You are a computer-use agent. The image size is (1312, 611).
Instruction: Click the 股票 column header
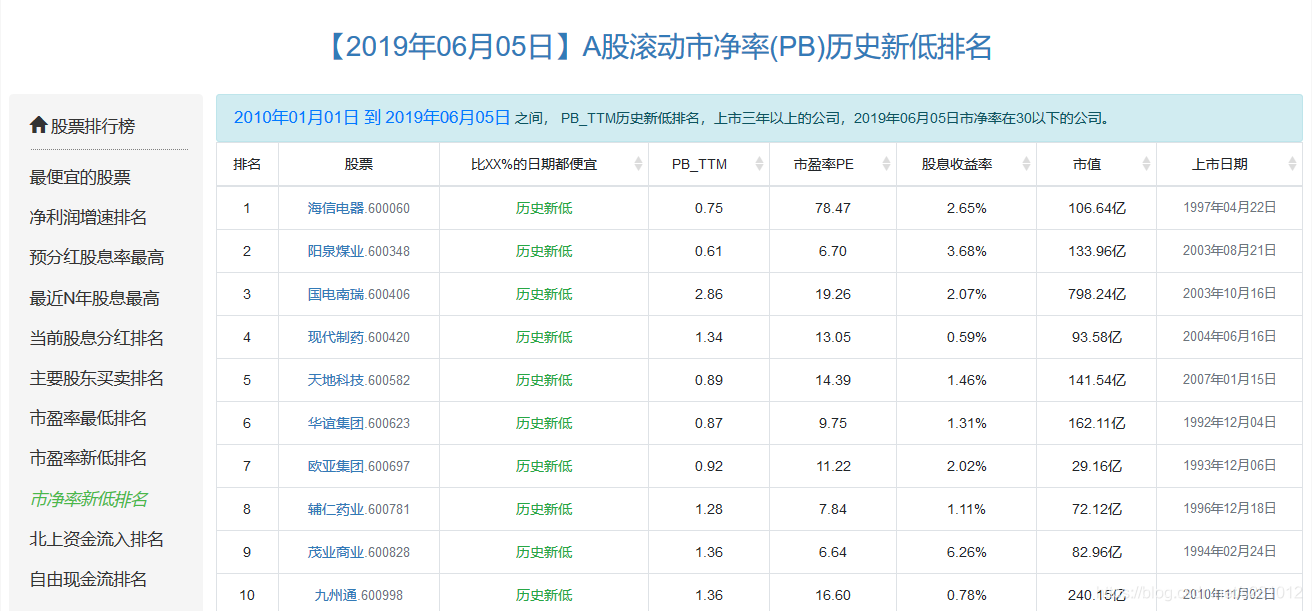(x=359, y=164)
